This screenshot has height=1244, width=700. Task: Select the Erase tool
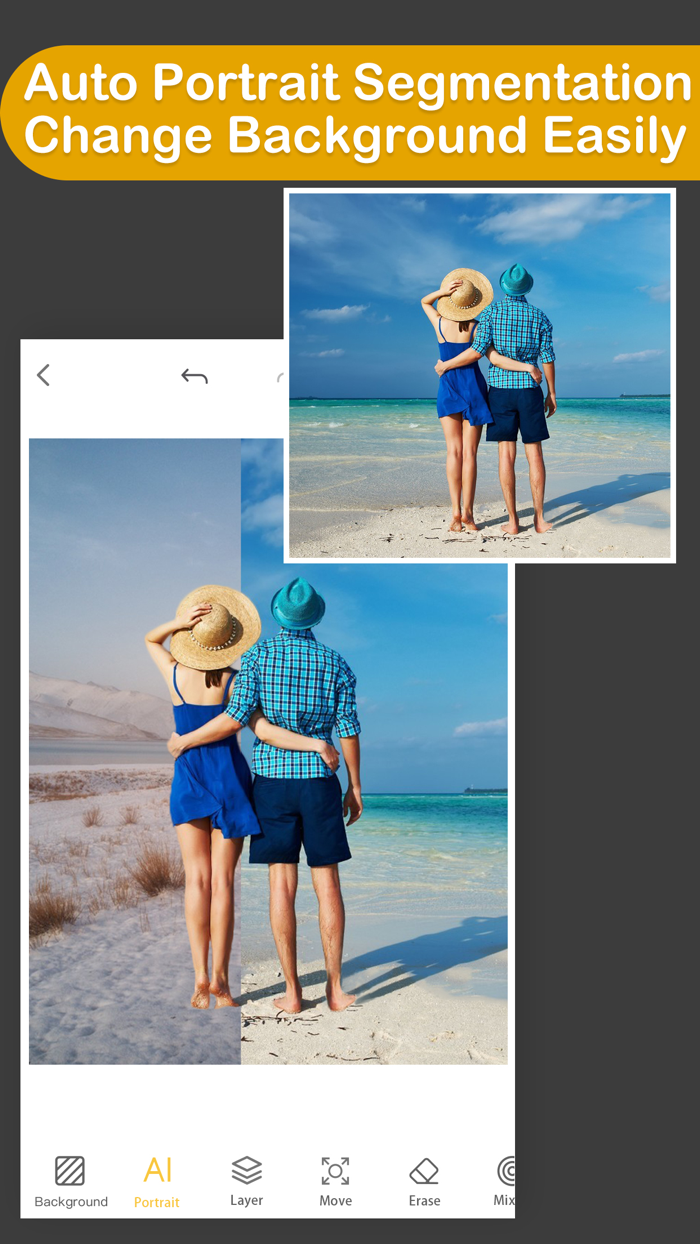click(424, 1182)
